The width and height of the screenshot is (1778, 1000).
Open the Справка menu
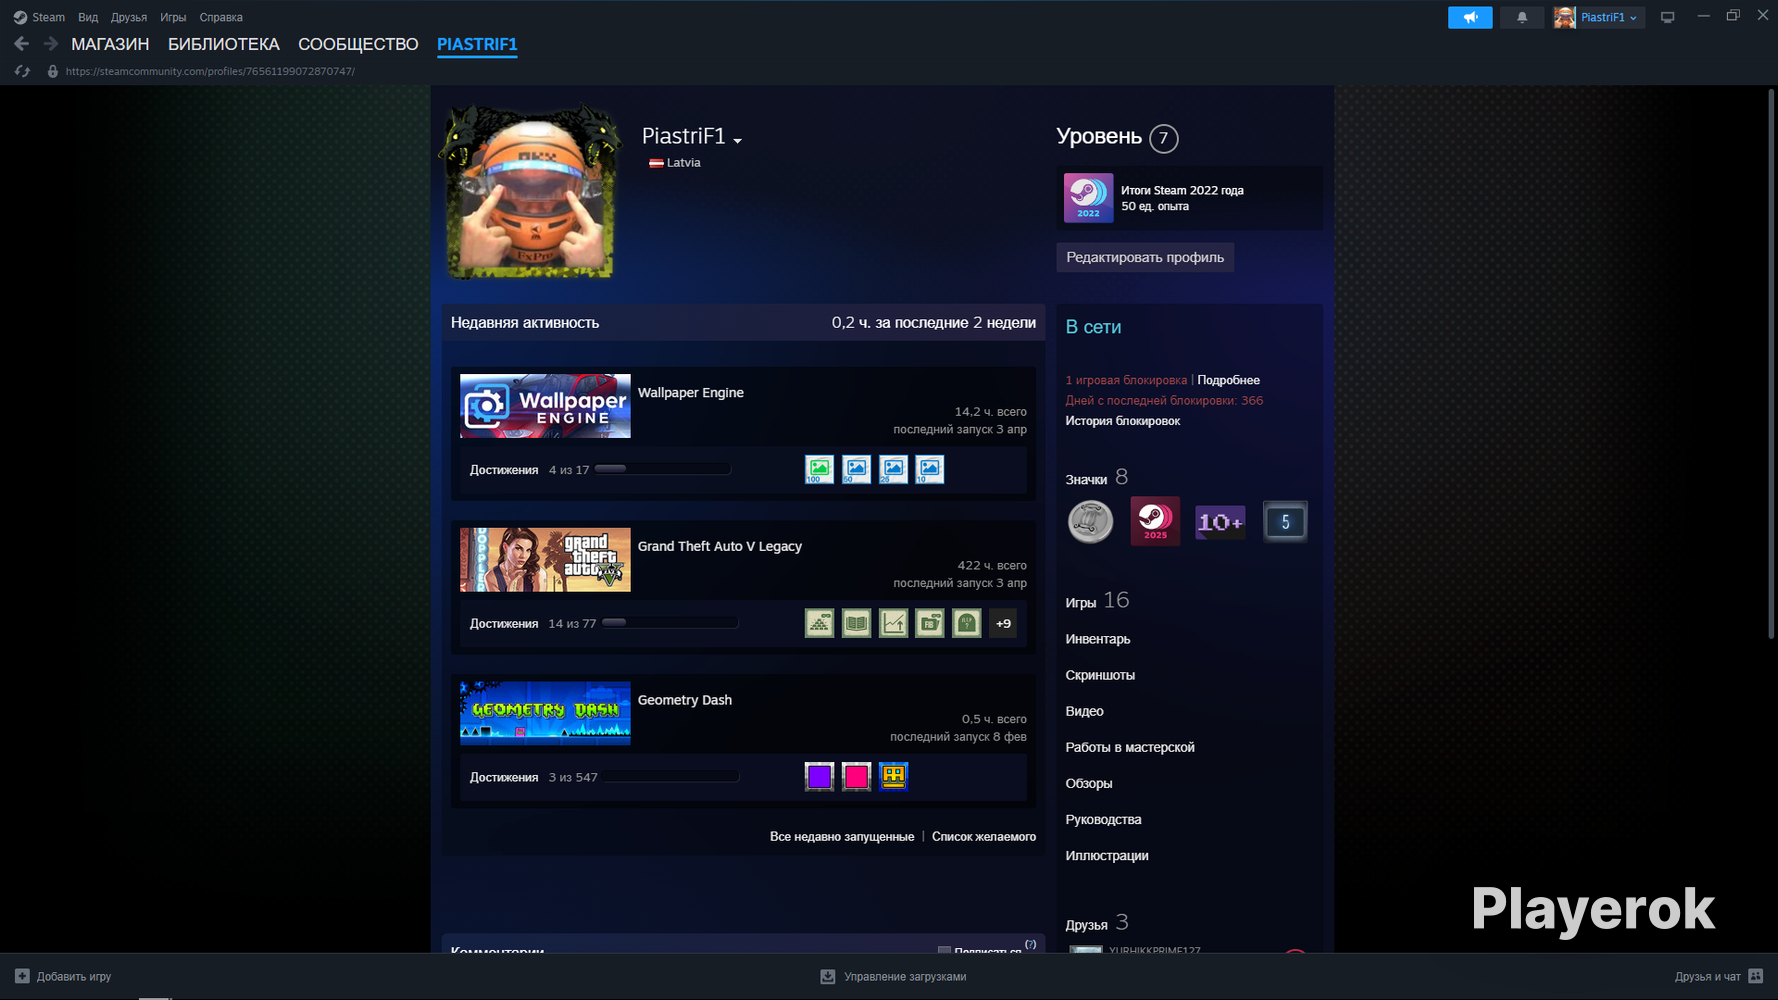[x=221, y=17]
